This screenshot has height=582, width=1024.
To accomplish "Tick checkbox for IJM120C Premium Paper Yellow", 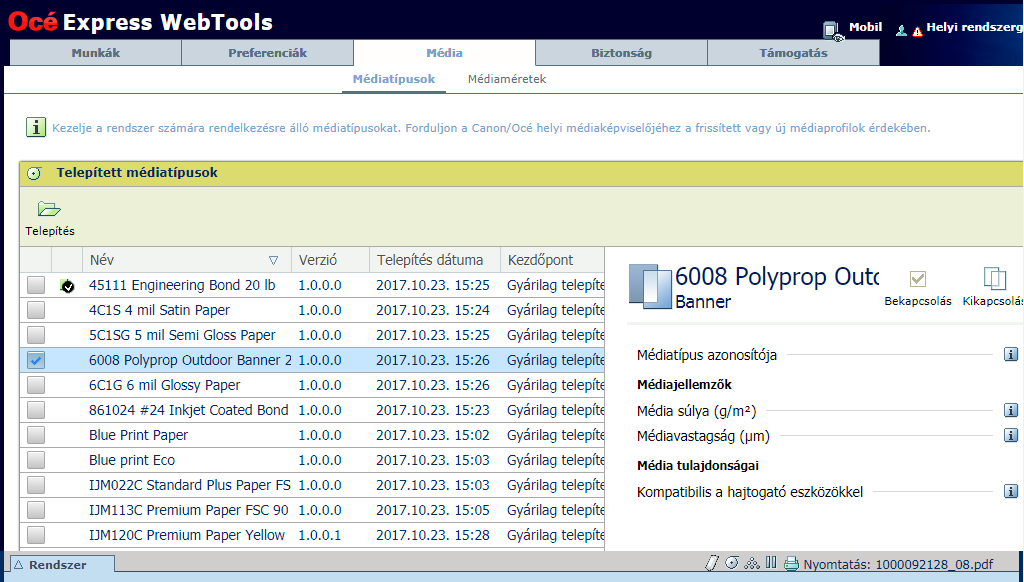I will click(36, 535).
